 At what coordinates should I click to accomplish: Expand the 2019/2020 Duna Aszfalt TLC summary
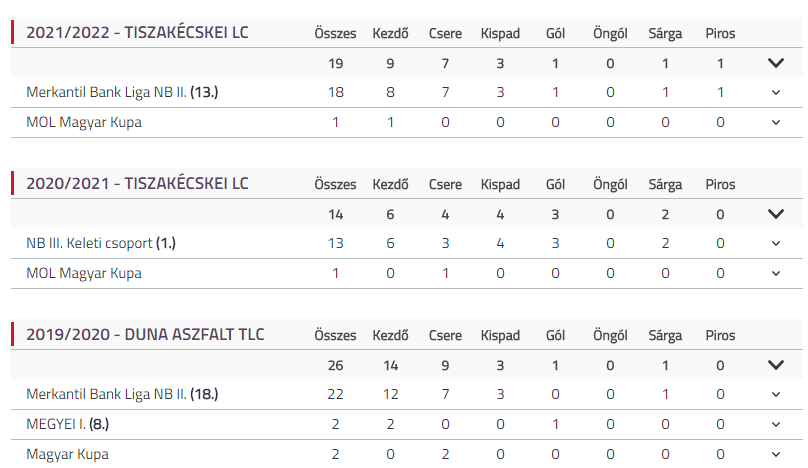click(775, 365)
